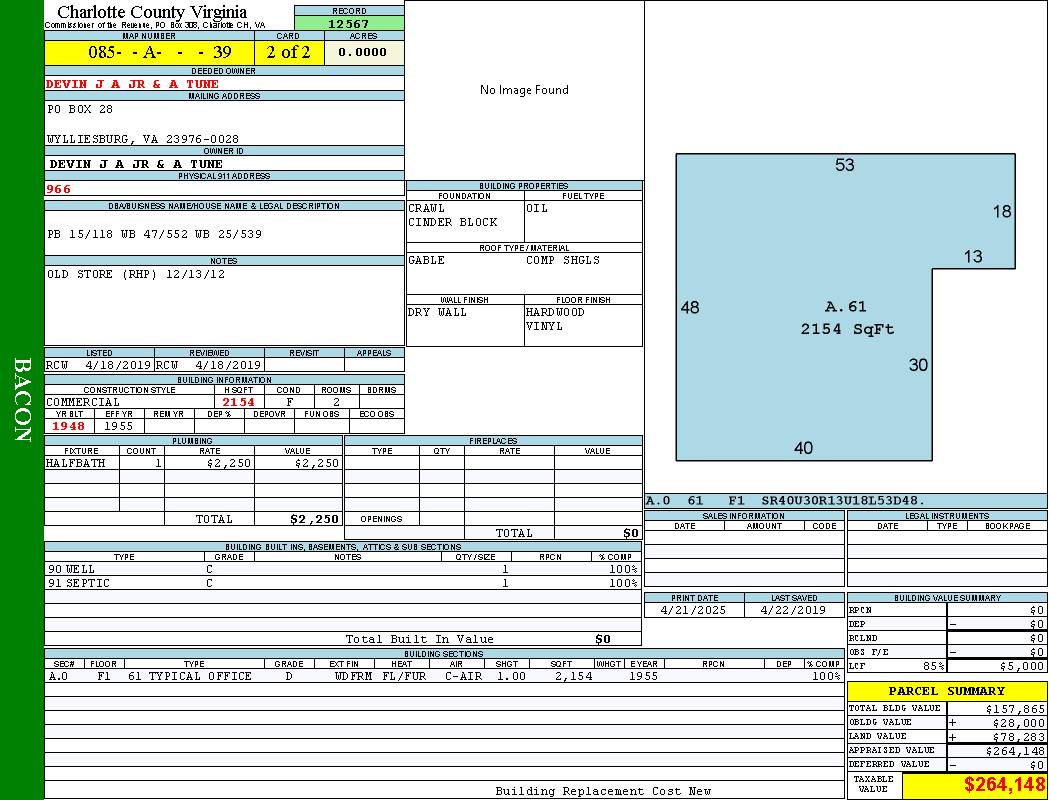Select the physical 911 address 966

pyautogui.click(x=60, y=188)
